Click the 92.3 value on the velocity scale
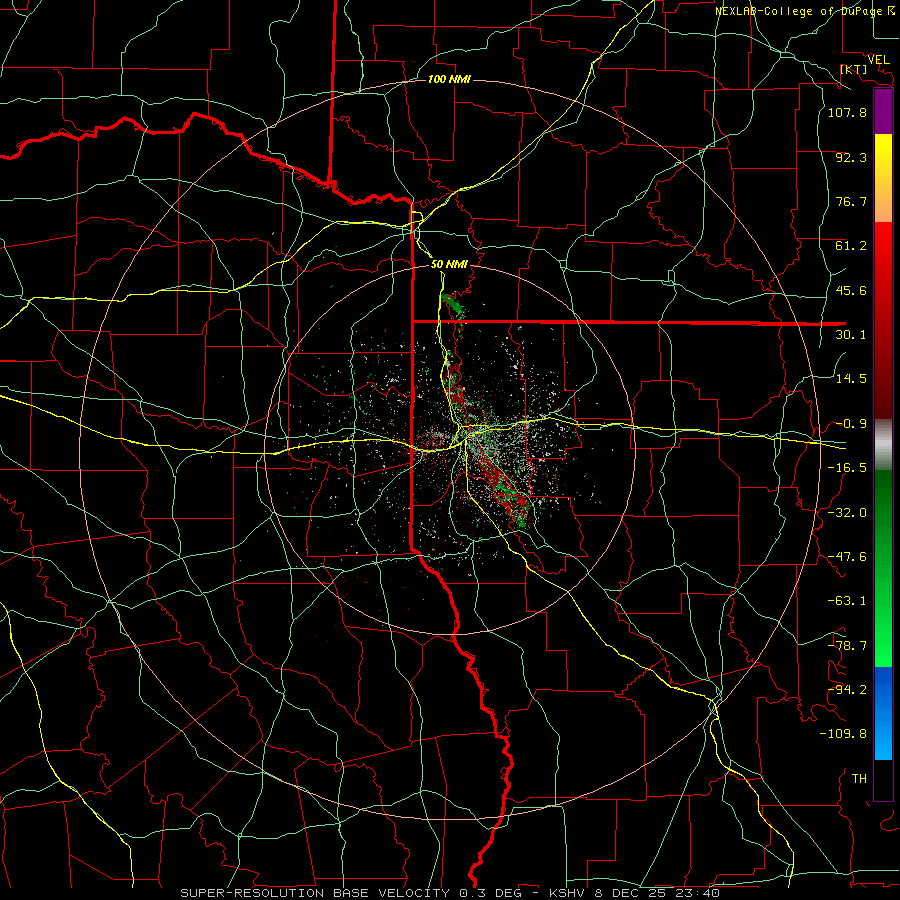This screenshot has height=900, width=900. (x=851, y=157)
